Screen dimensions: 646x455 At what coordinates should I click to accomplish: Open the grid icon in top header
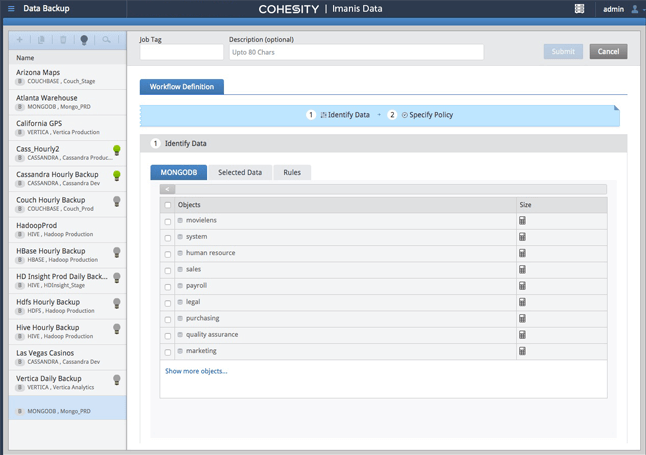click(x=579, y=9)
